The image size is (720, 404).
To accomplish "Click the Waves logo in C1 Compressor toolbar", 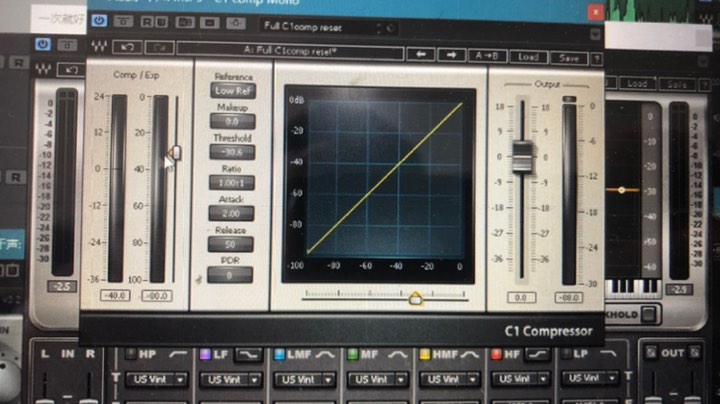I will (99, 46).
